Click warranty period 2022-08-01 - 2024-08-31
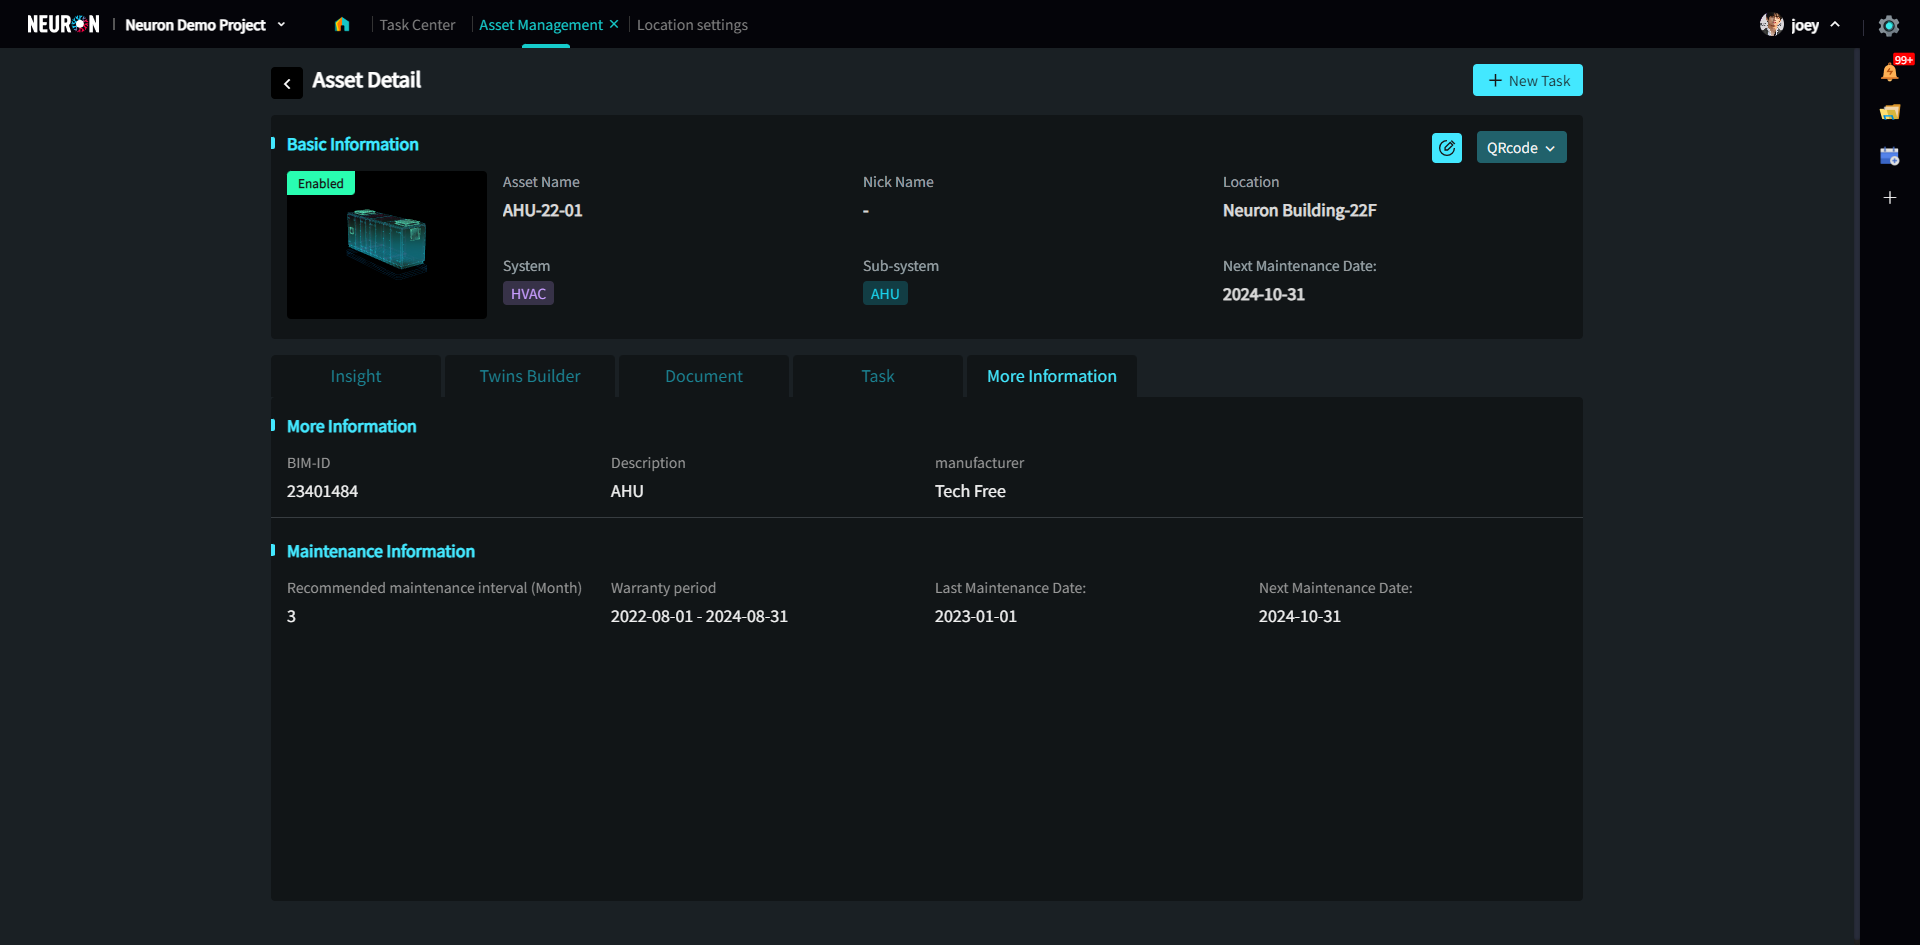The width and height of the screenshot is (1920, 945). click(699, 616)
